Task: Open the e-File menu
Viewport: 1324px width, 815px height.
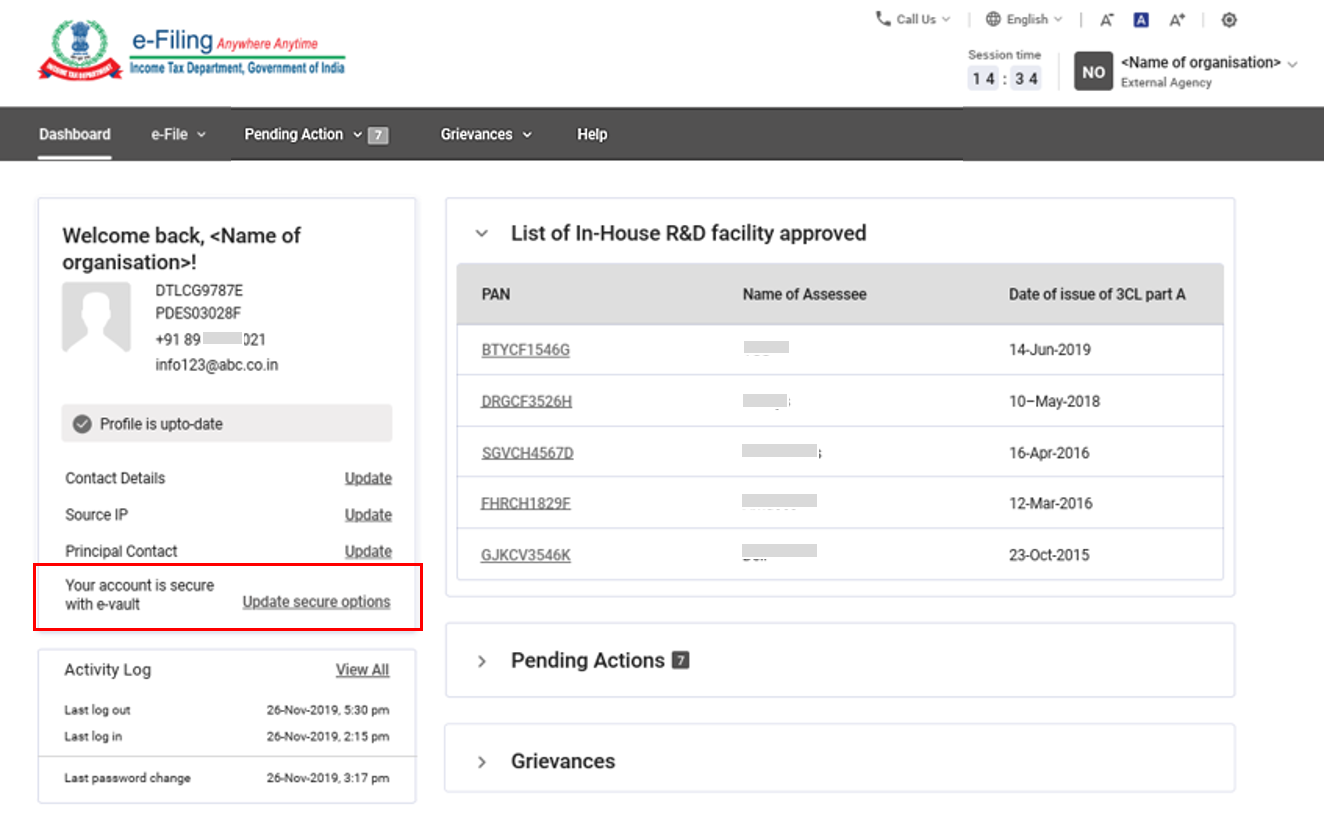Action: click(178, 134)
